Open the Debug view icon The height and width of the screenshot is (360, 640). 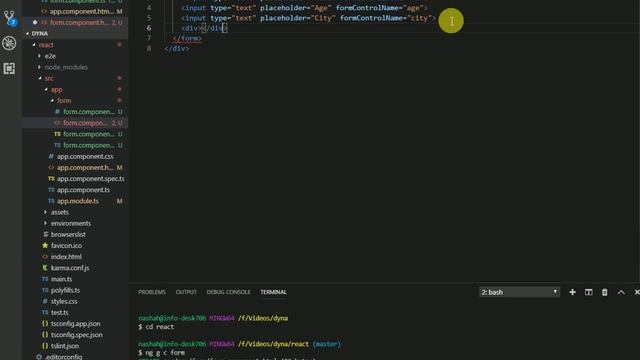(9, 43)
